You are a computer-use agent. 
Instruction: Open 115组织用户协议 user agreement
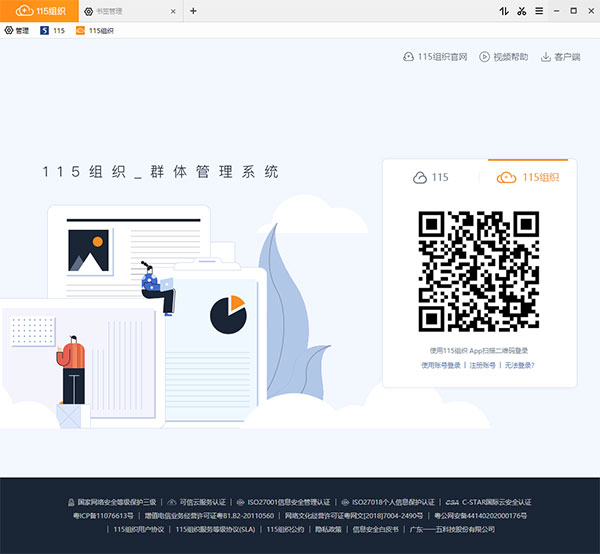click(139, 530)
